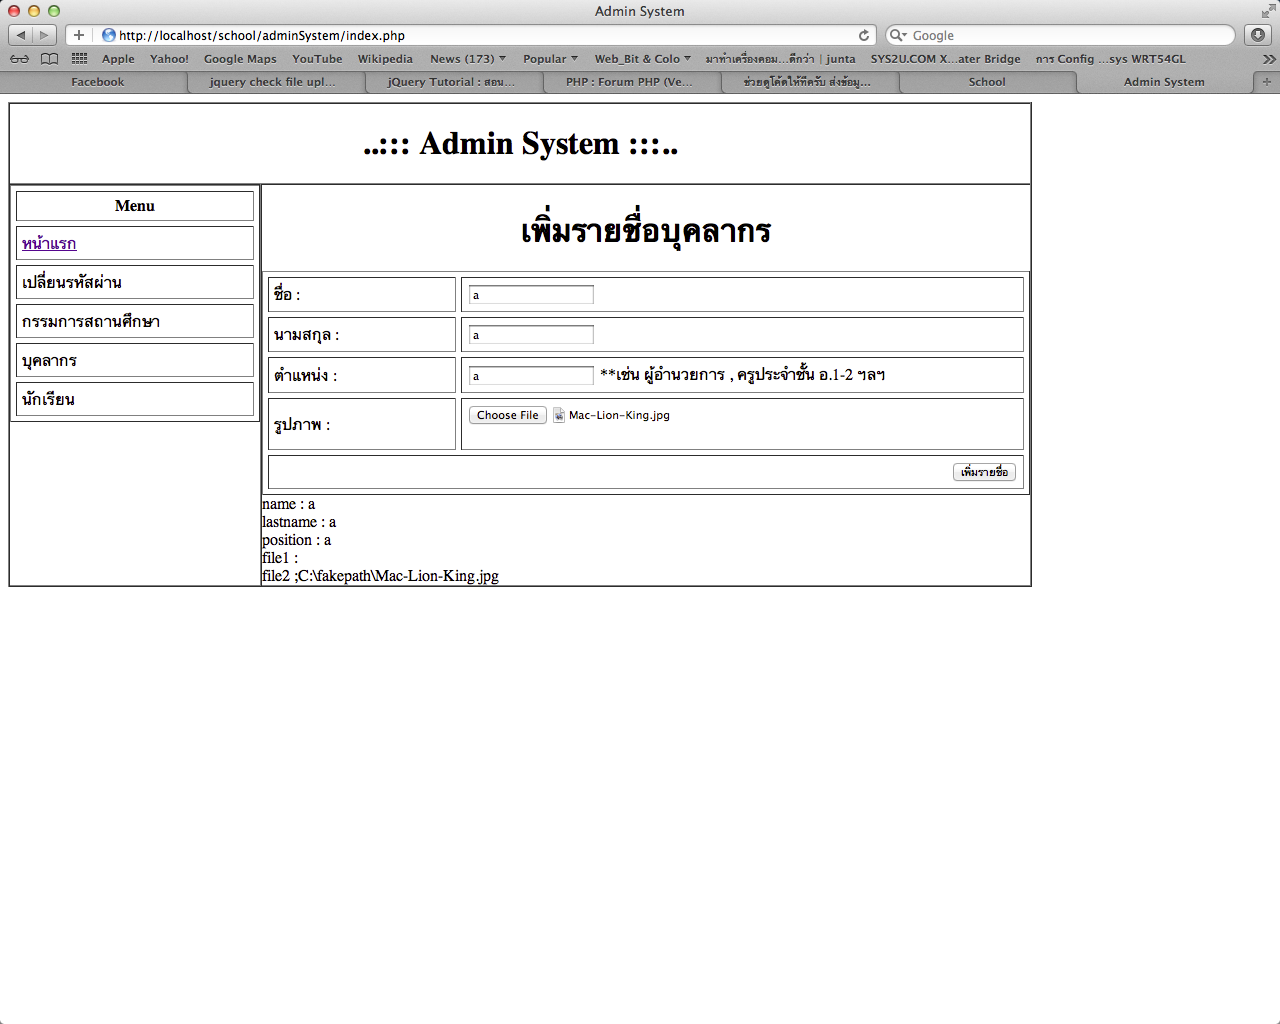Show all bookmarks book icon
The width and height of the screenshot is (1280, 1024).
49,59
